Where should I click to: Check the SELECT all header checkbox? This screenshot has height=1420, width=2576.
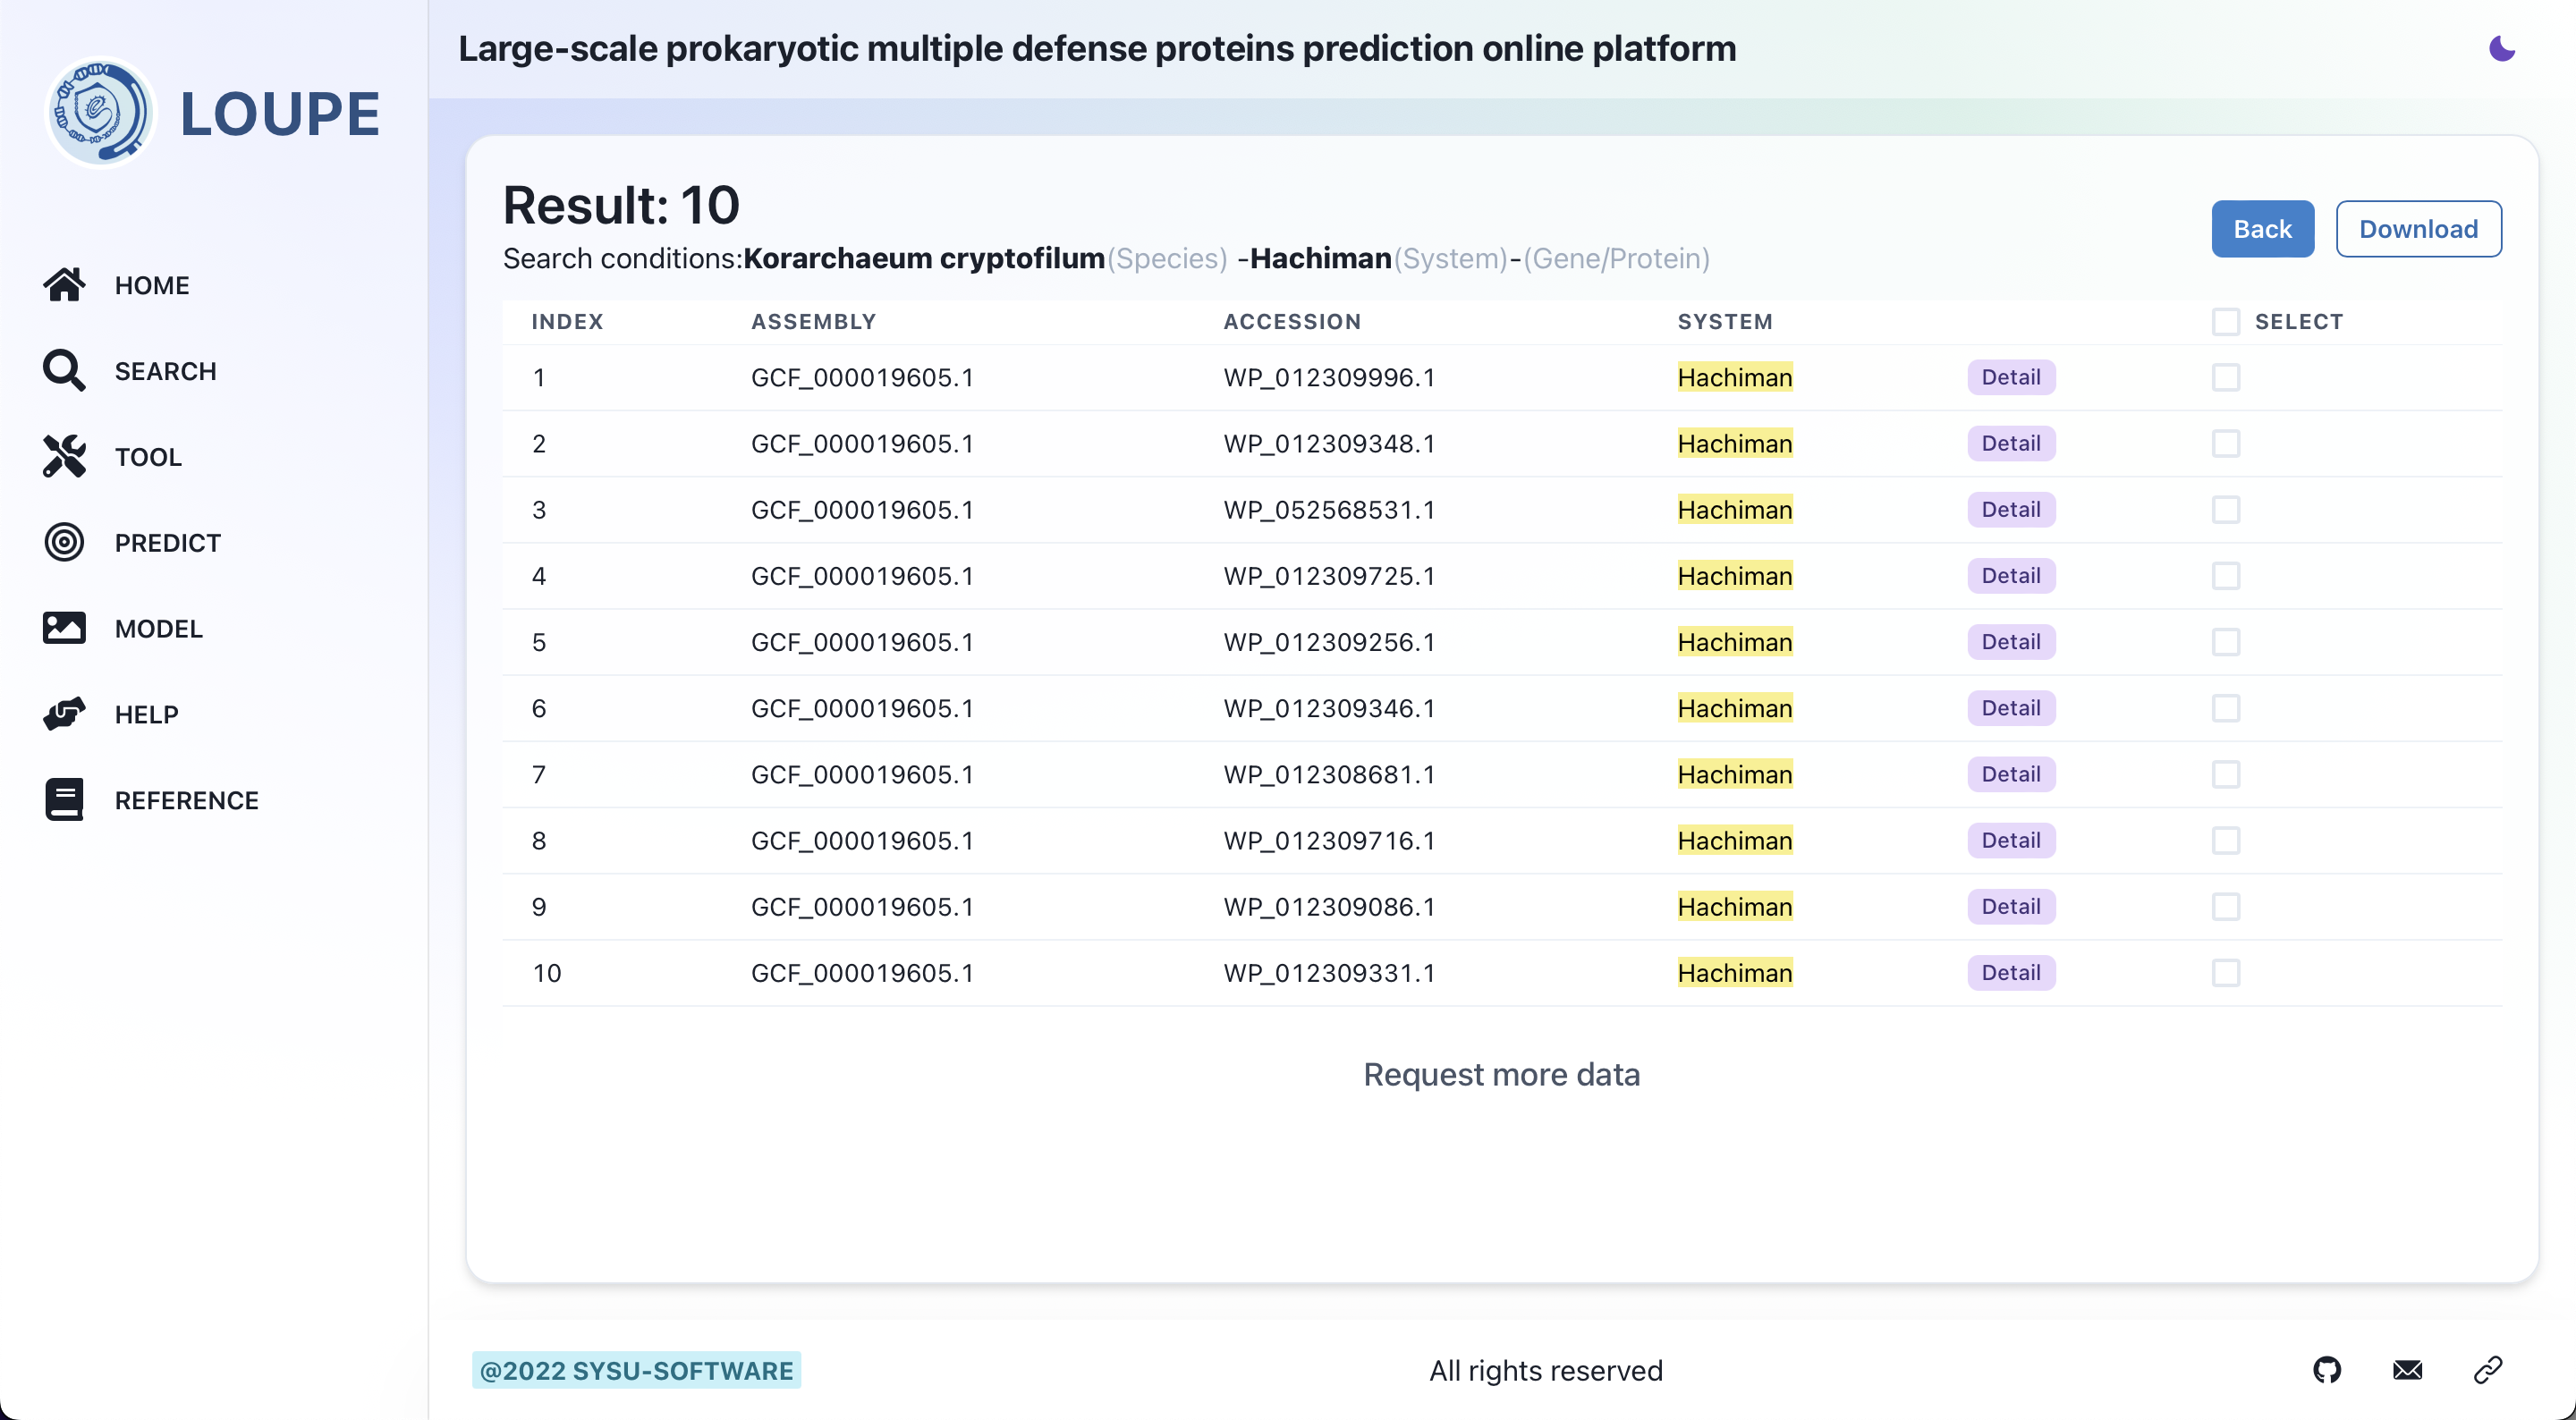click(x=2225, y=322)
